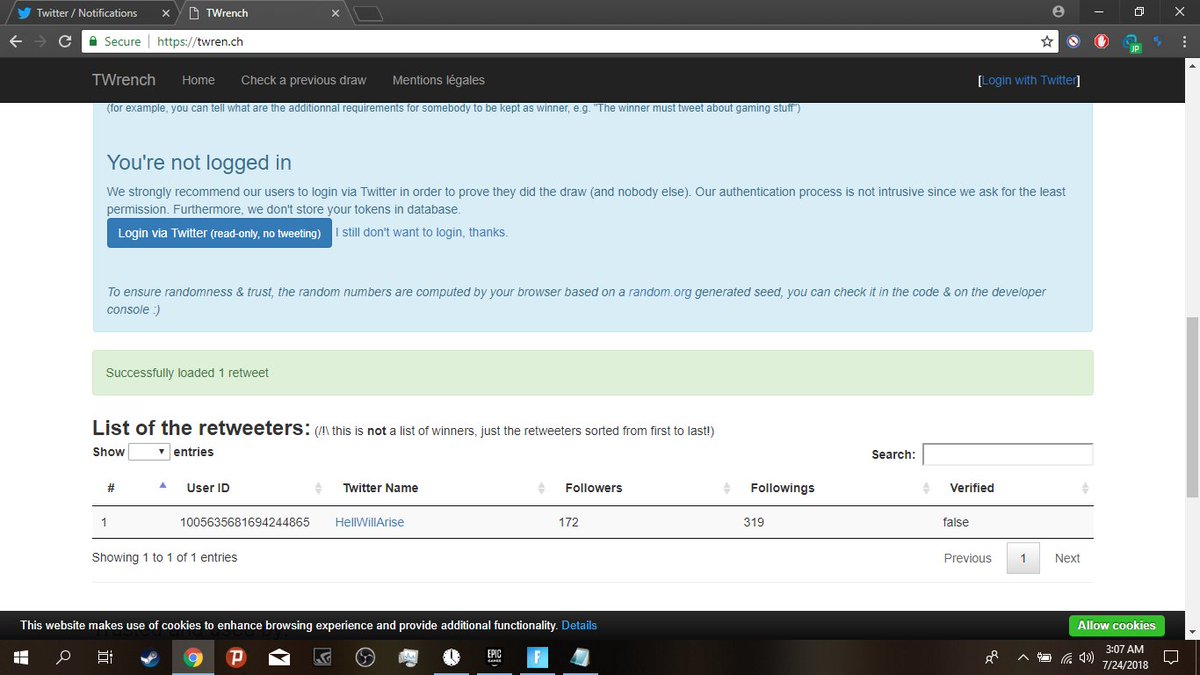1200x675 pixels.
Task: Focus the retweeters Search field
Action: [1007, 454]
